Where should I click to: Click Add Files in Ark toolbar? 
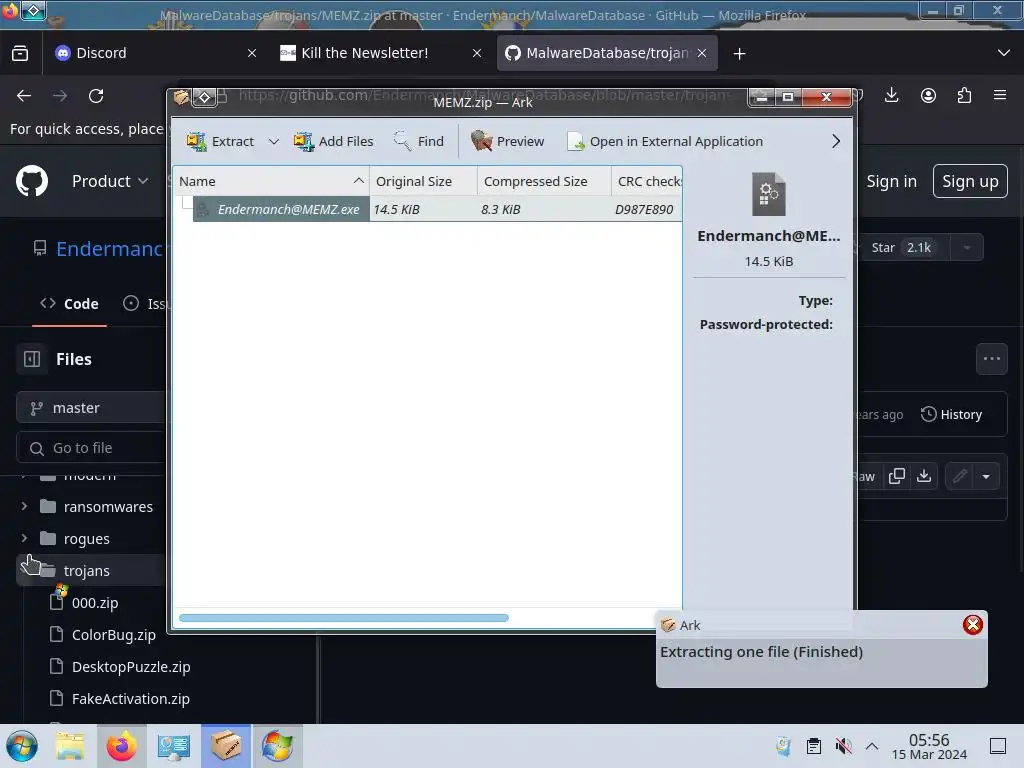(333, 141)
